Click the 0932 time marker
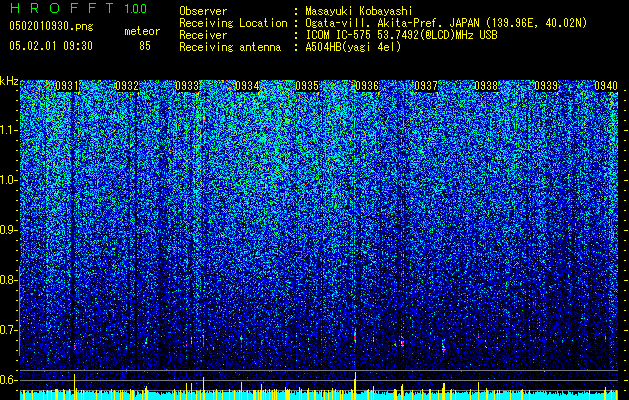The width and height of the screenshot is (629, 400). [x=127, y=86]
